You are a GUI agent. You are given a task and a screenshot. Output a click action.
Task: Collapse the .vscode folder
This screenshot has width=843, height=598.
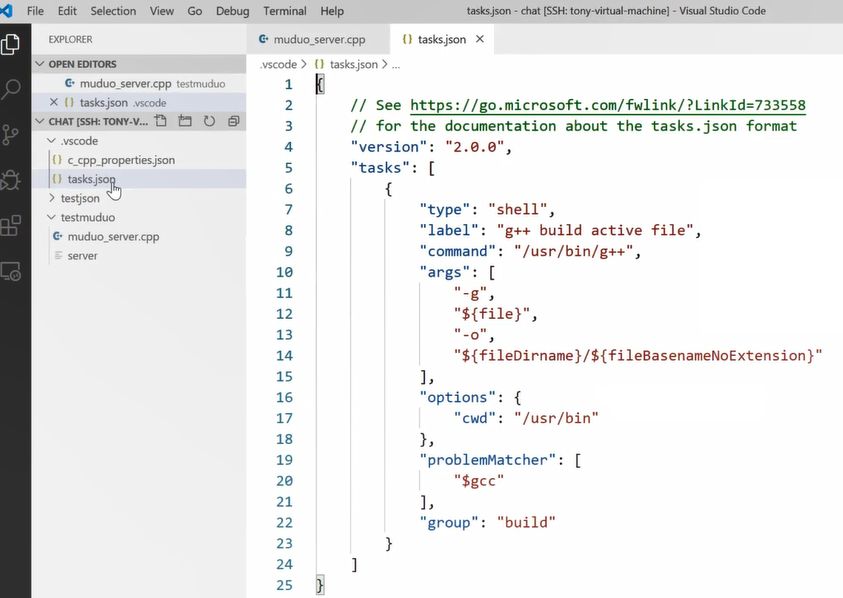tap(79, 141)
